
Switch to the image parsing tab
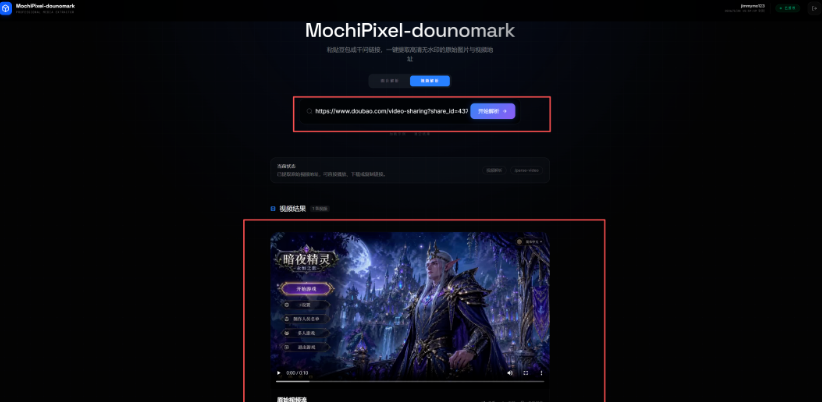pyautogui.click(x=389, y=81)
